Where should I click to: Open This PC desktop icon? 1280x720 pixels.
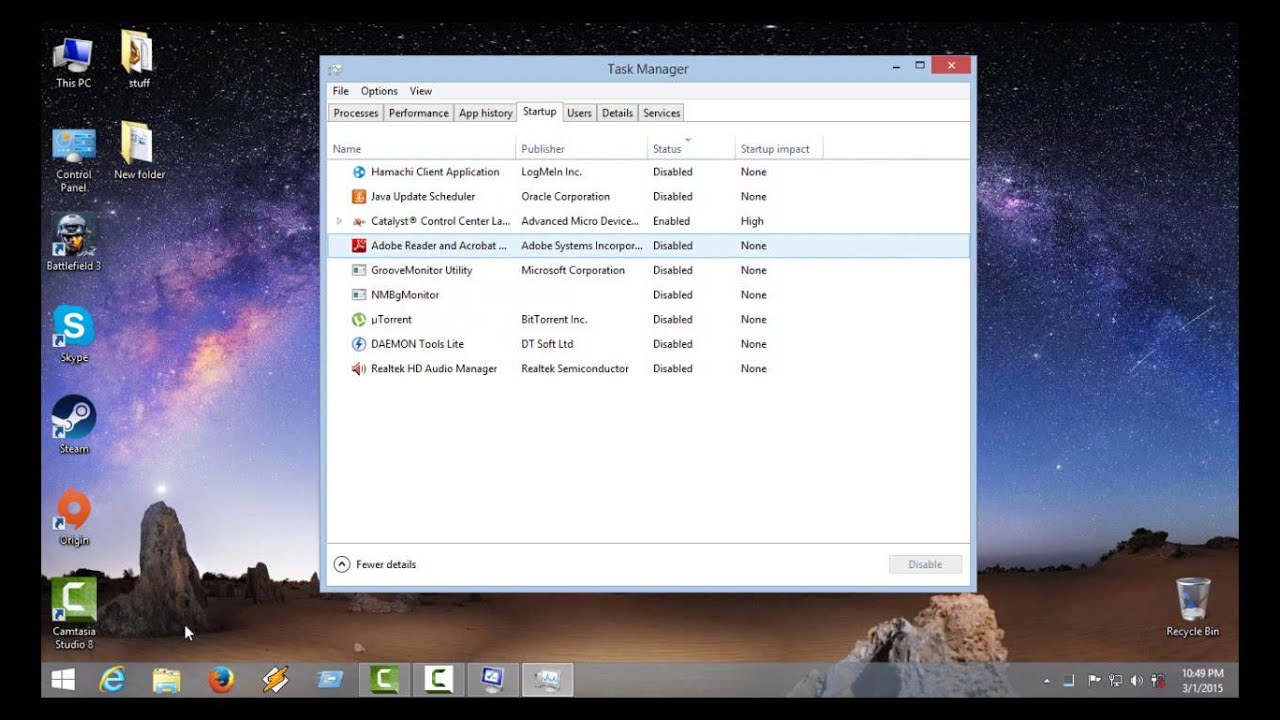point(73,62)
